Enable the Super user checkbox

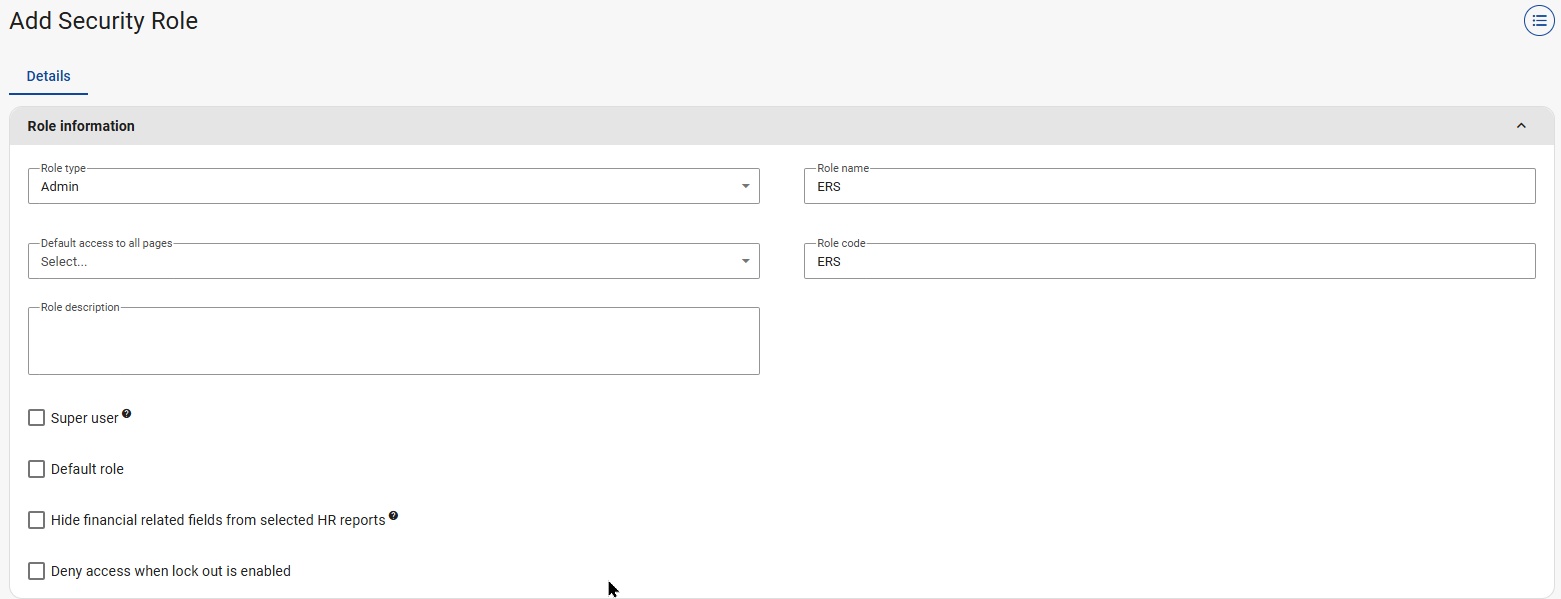[37, 418]
